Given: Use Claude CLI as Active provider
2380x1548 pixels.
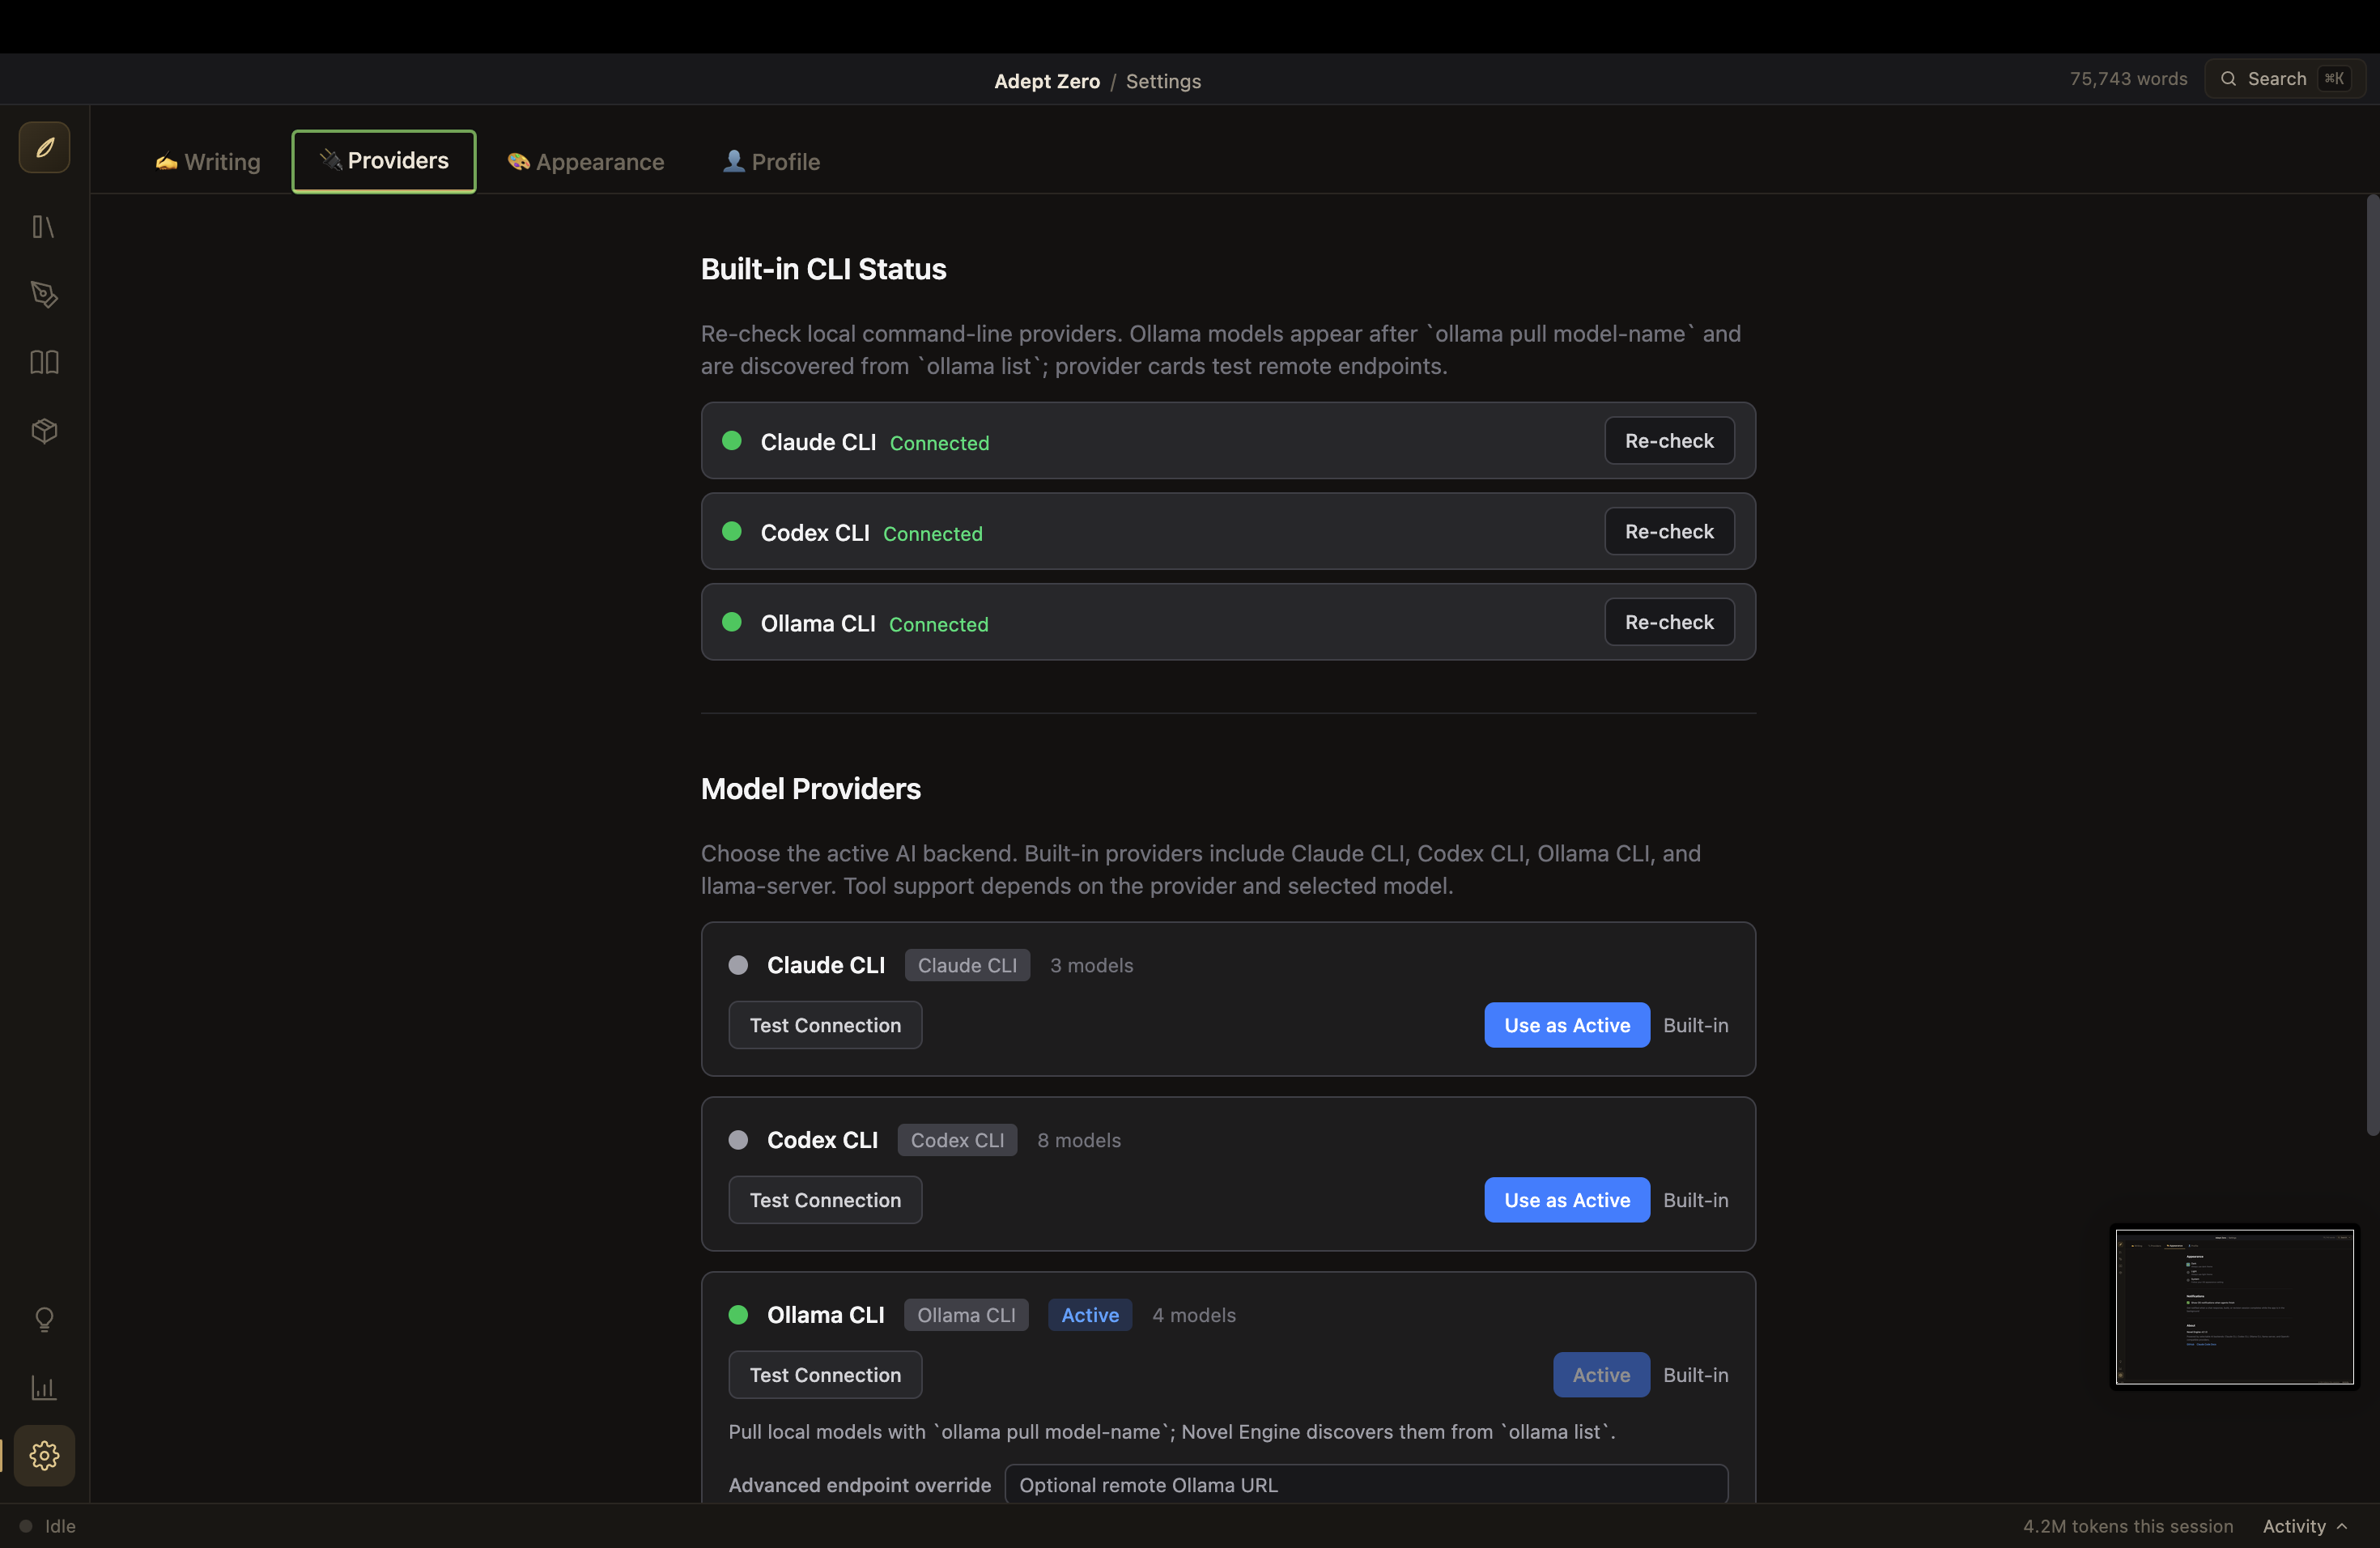Looking at the screenshot, I should (x=1567, y=1025).
